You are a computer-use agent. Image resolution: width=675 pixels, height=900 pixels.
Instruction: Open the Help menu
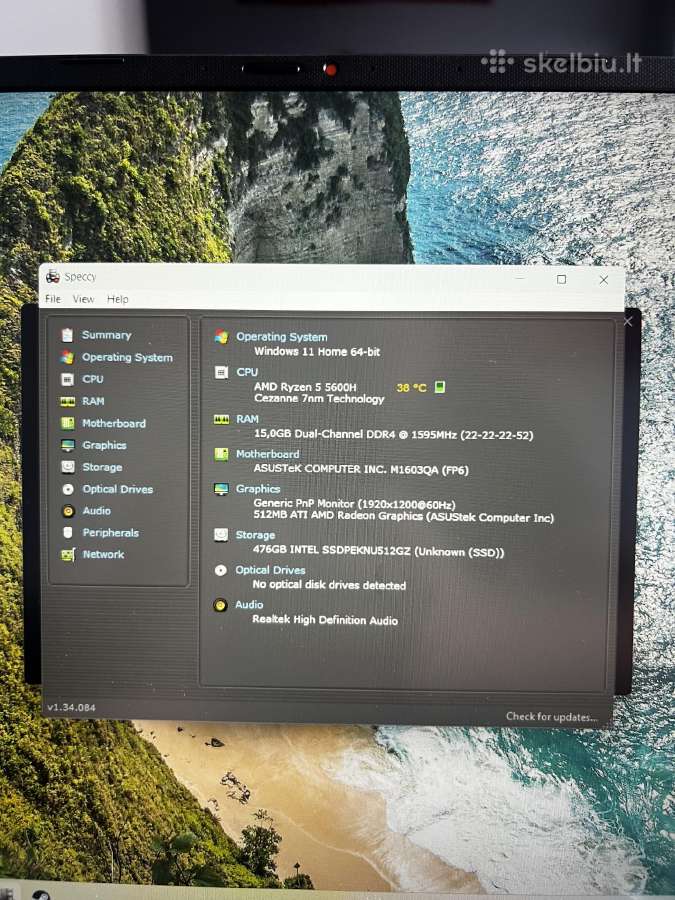tap(118, 299)
